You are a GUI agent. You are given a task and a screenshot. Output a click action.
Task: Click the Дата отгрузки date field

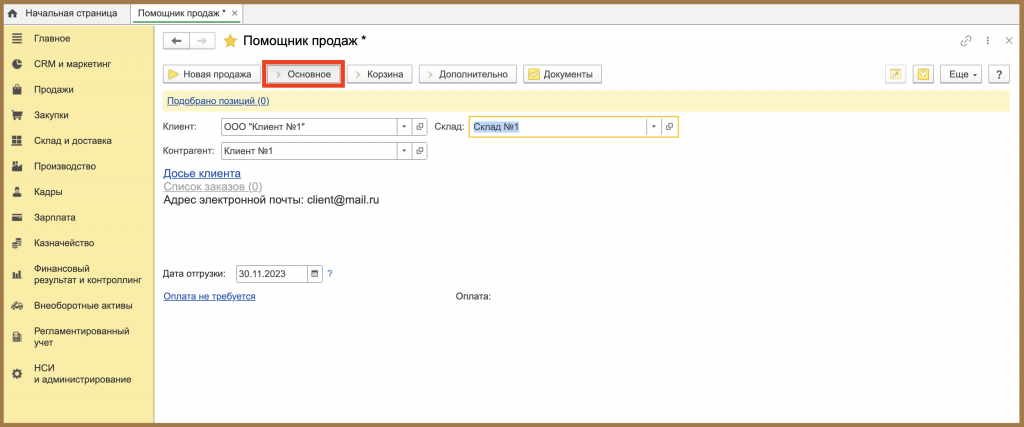point(272,274)
